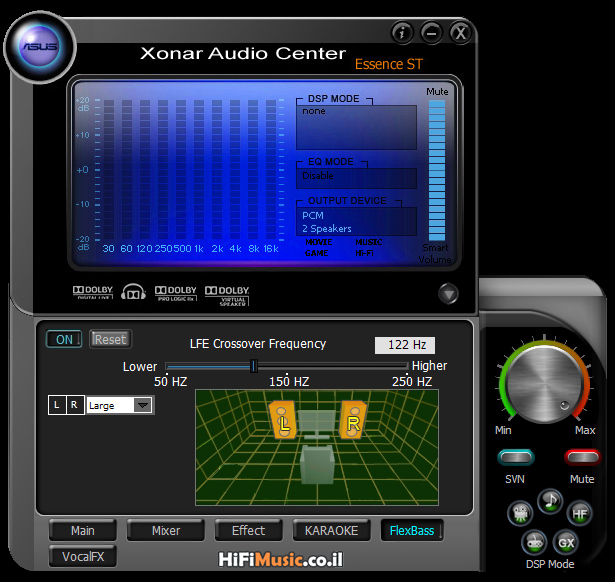Image resolution: width=615 pixels, height=582 pixels.
Task: Click the display's vertical volume level bar
Action: (437, 170)
